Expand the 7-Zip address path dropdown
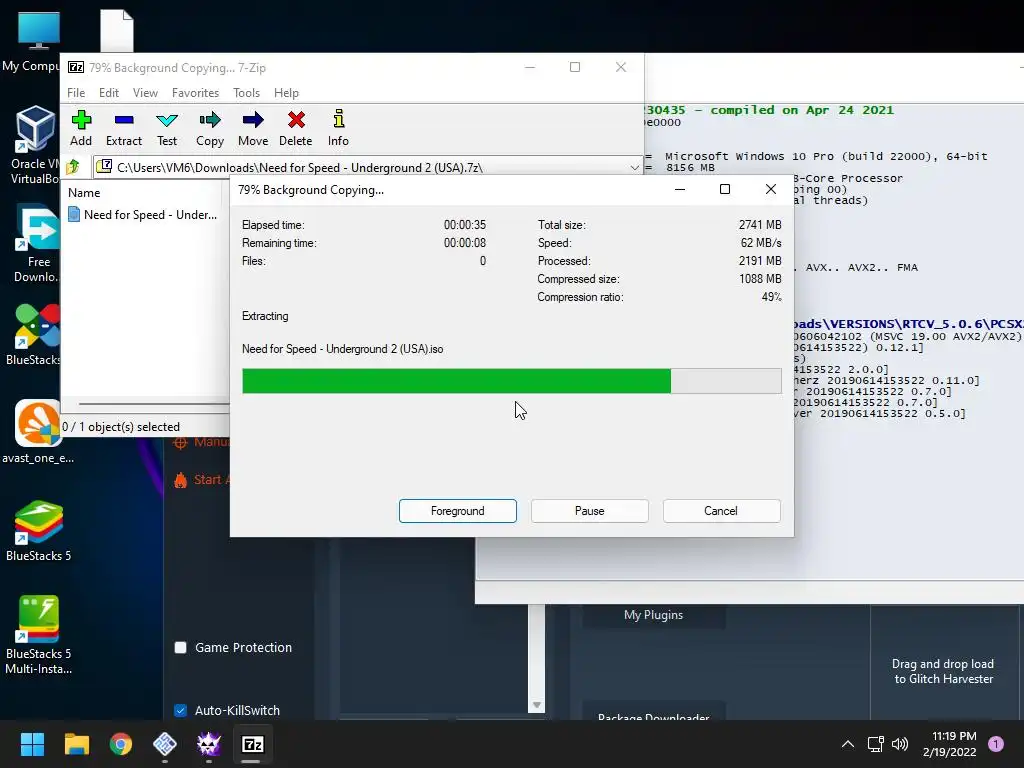Screen dimensions: 1024x768 [634, 167]
